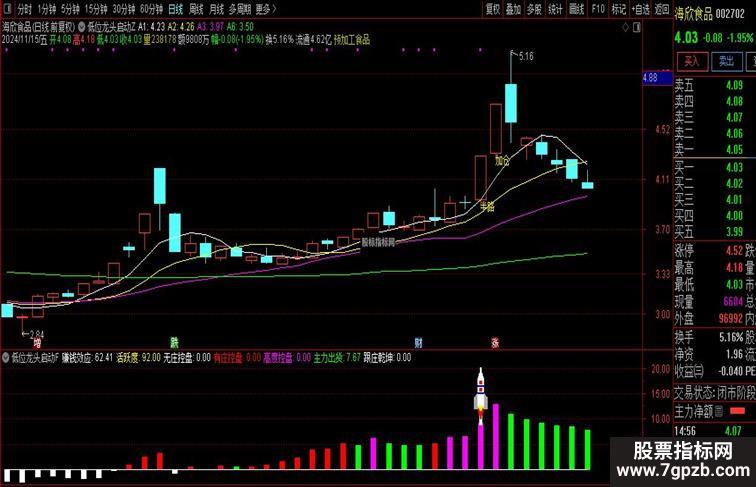Image resolution: width=756 pixels, height=487 pixels.
Task: Click the 涨停 4.52 value
Action: coord(735,251)
